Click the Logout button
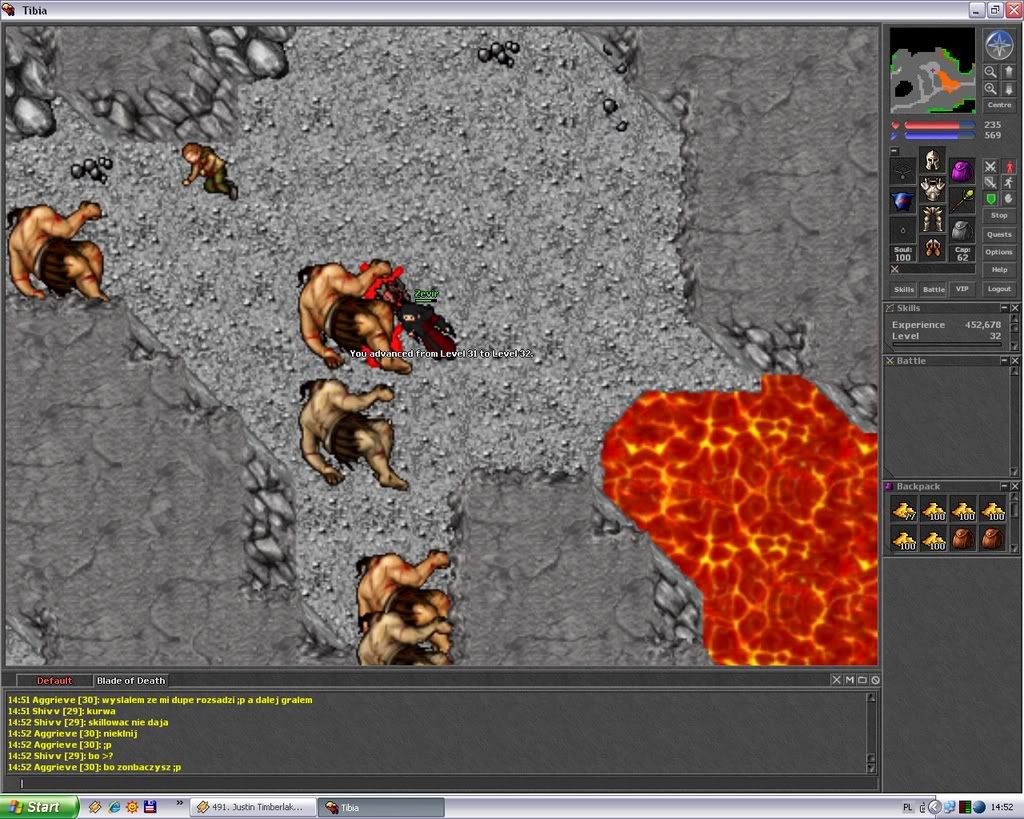 coord(999,289)
